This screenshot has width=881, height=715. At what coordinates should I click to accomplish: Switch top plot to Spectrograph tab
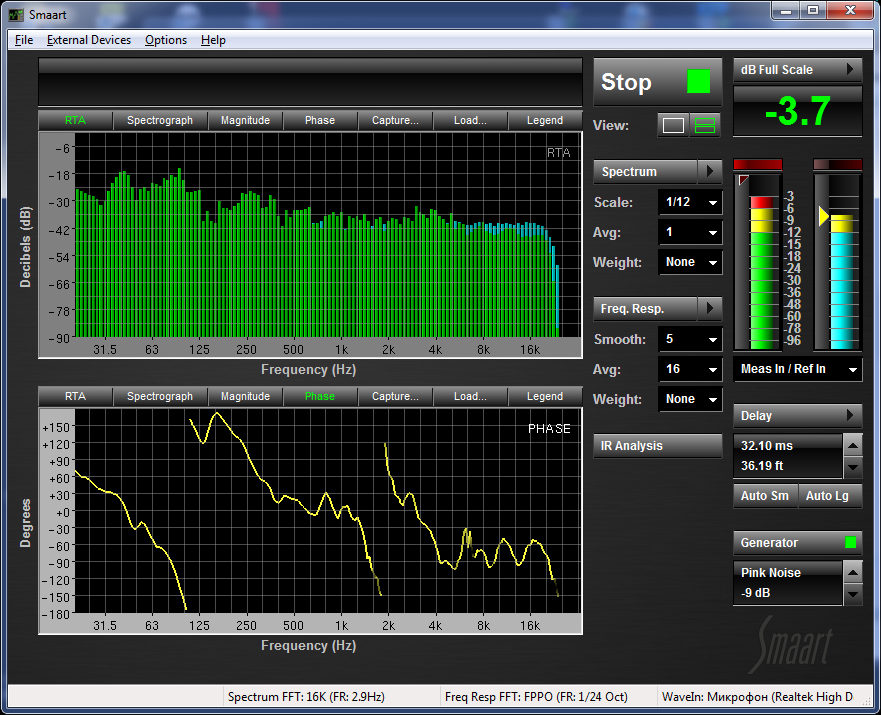pos(160,121)
